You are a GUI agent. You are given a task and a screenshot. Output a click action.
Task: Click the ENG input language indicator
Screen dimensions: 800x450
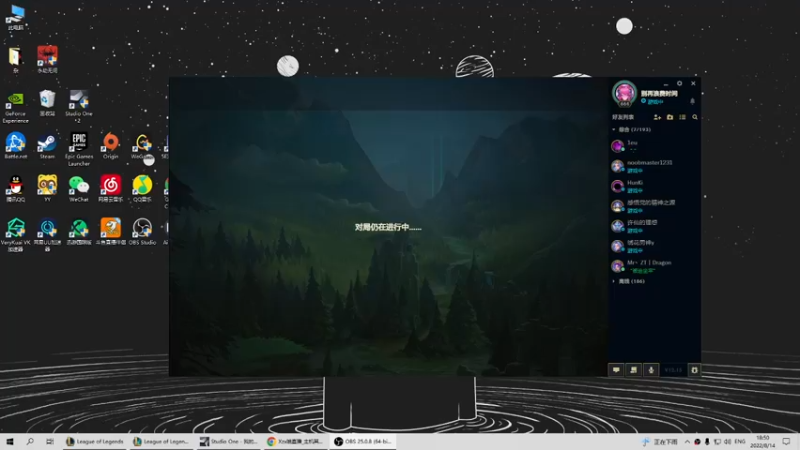[740, 441]
